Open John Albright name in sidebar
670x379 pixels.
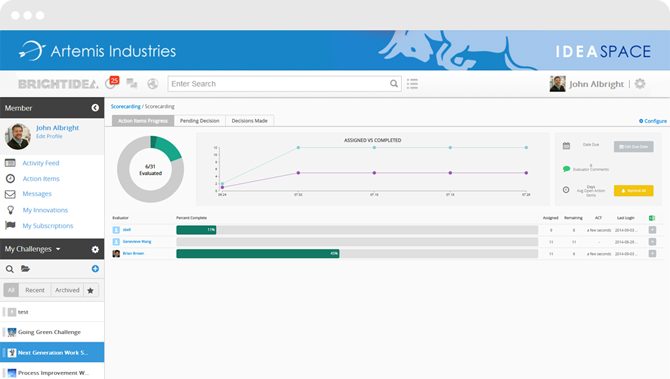tap(57, 128)
